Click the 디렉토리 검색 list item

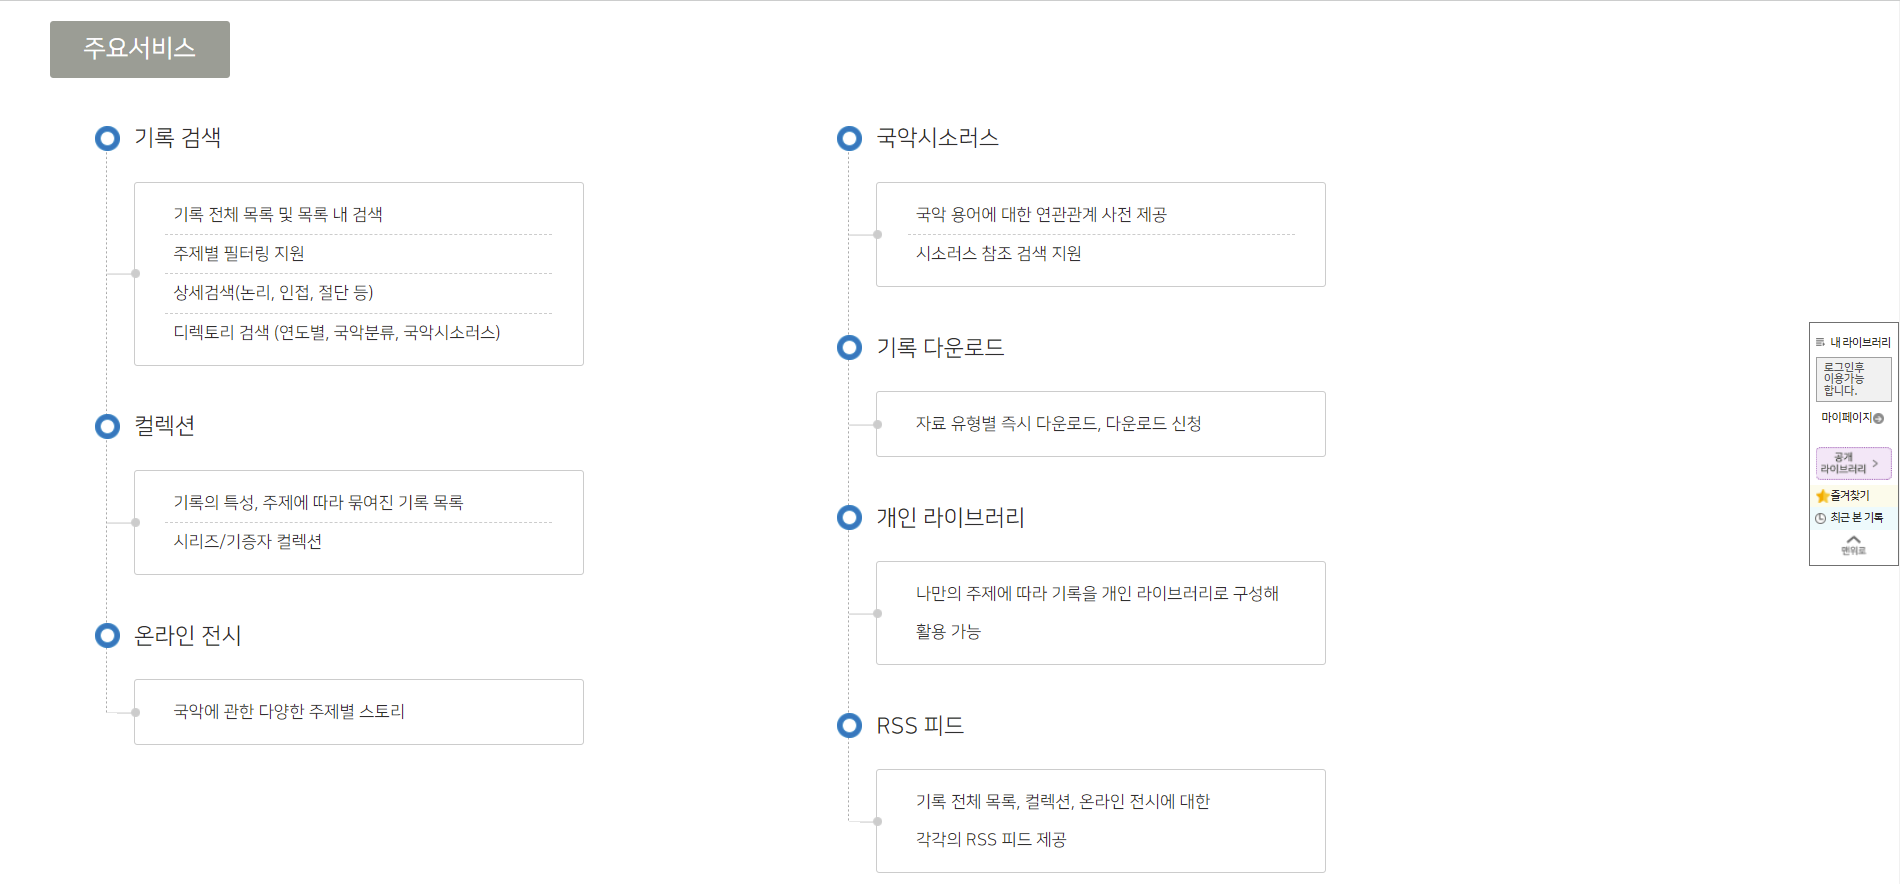[x=337, y=332]
